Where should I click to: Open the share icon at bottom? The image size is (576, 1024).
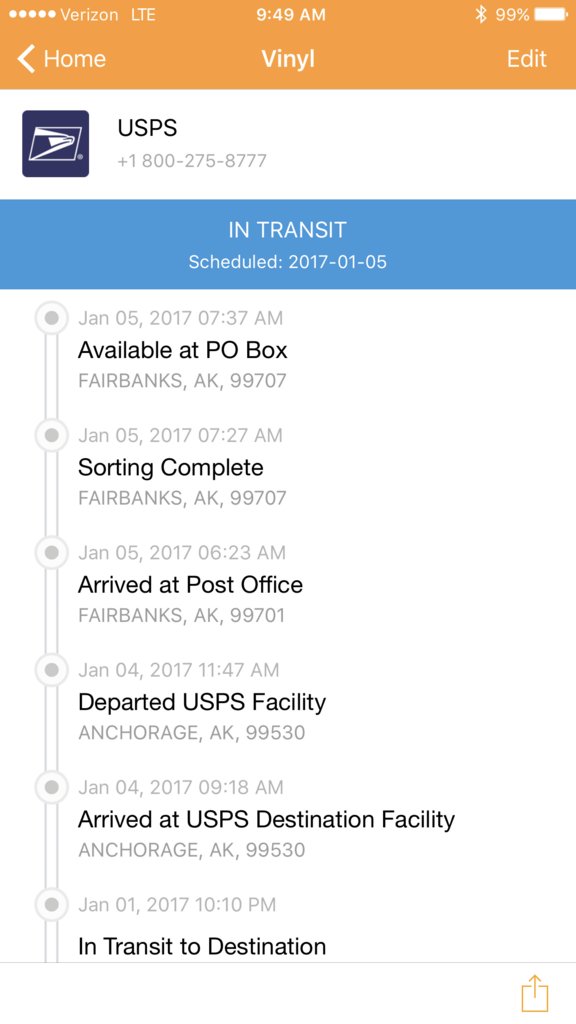(535, 993)
